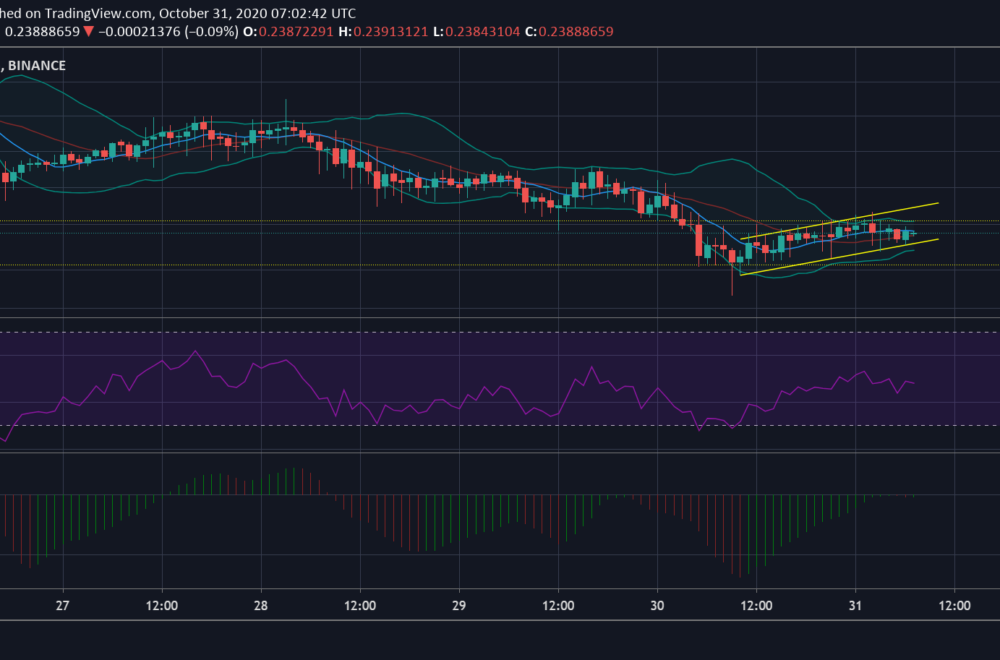Click the '12:00' label between 27 and 28
The height and width of the screenshot is (660, 1000).
coord(161,605)
